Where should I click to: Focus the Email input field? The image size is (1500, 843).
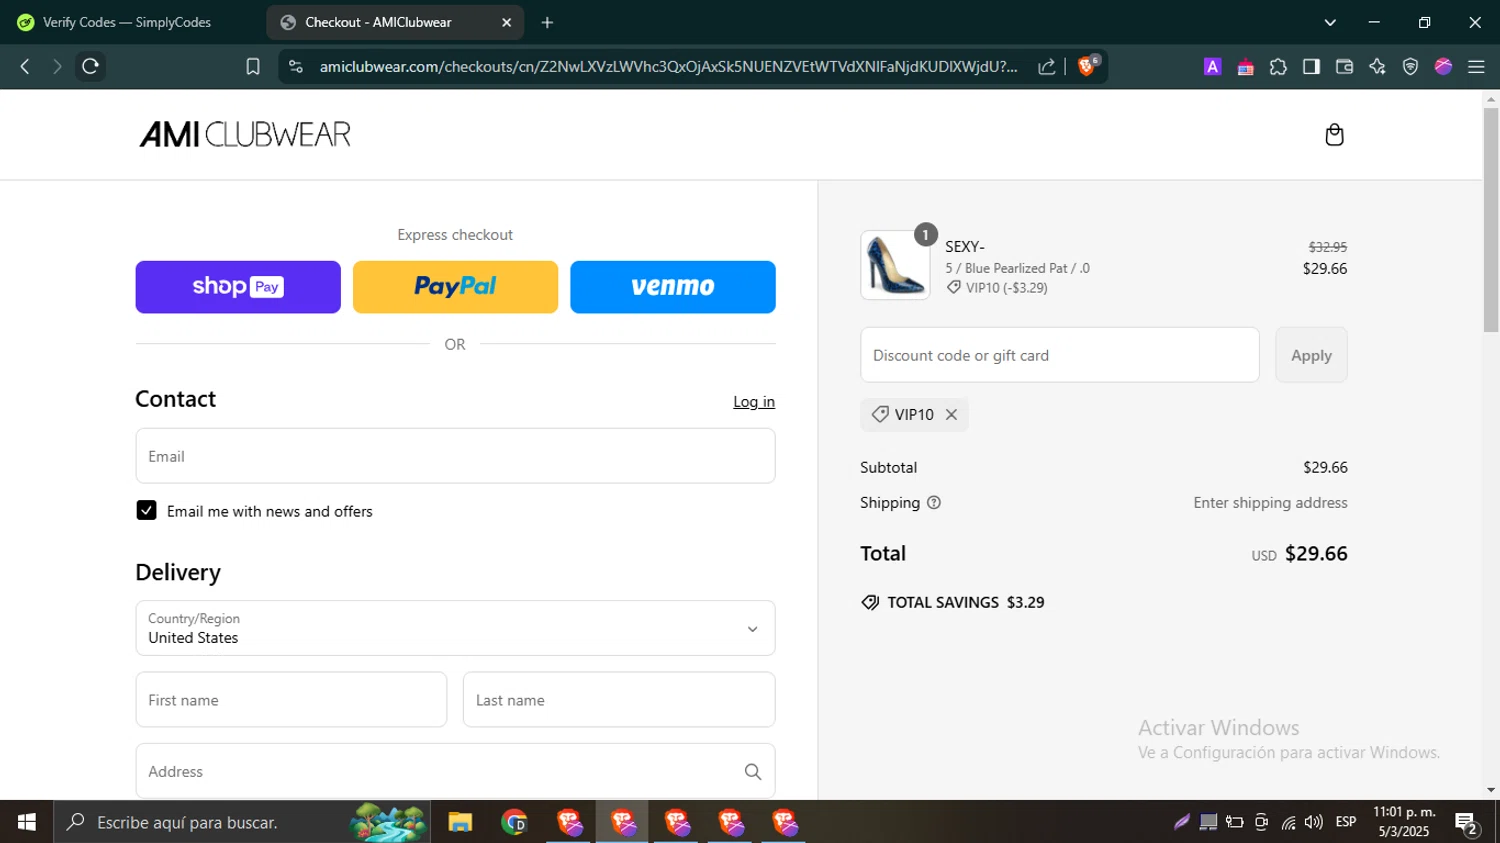455,456
